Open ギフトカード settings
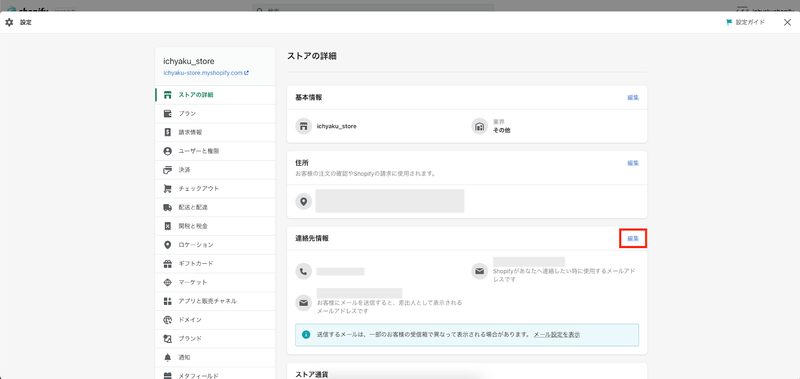The image size is (800, 379). point(215,264)
